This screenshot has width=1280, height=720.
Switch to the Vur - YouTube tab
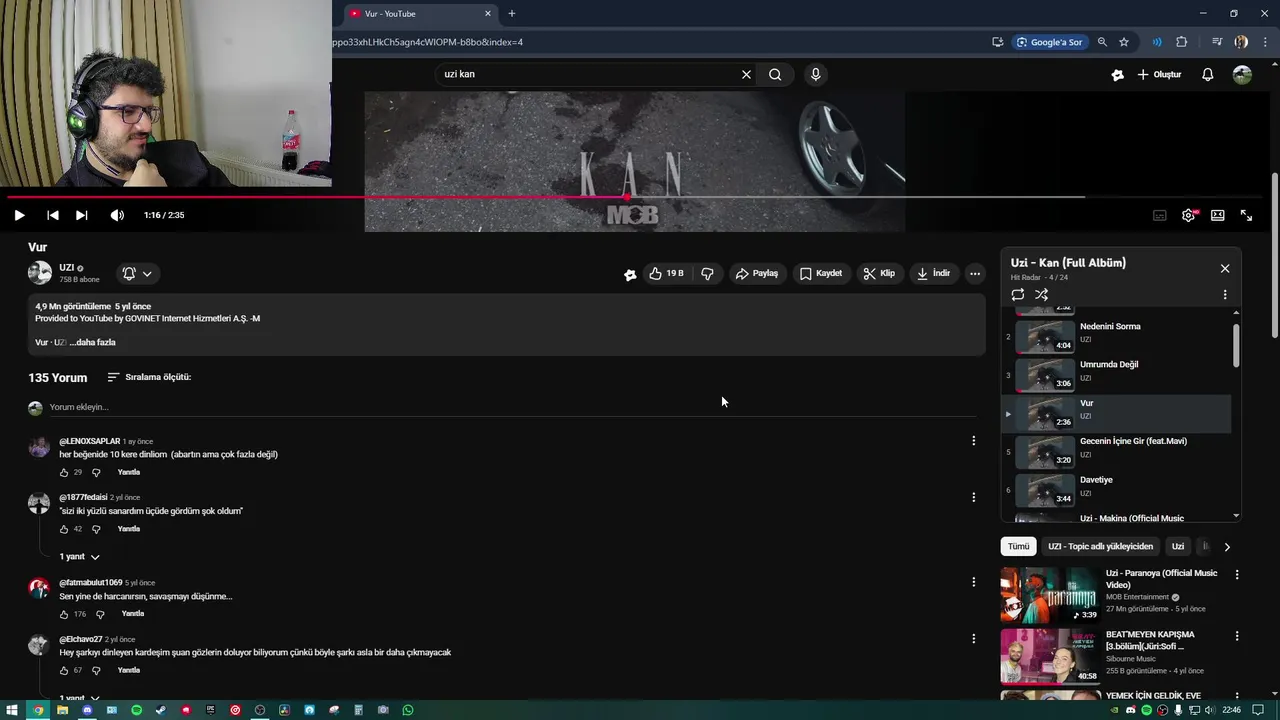coord(421,14)
